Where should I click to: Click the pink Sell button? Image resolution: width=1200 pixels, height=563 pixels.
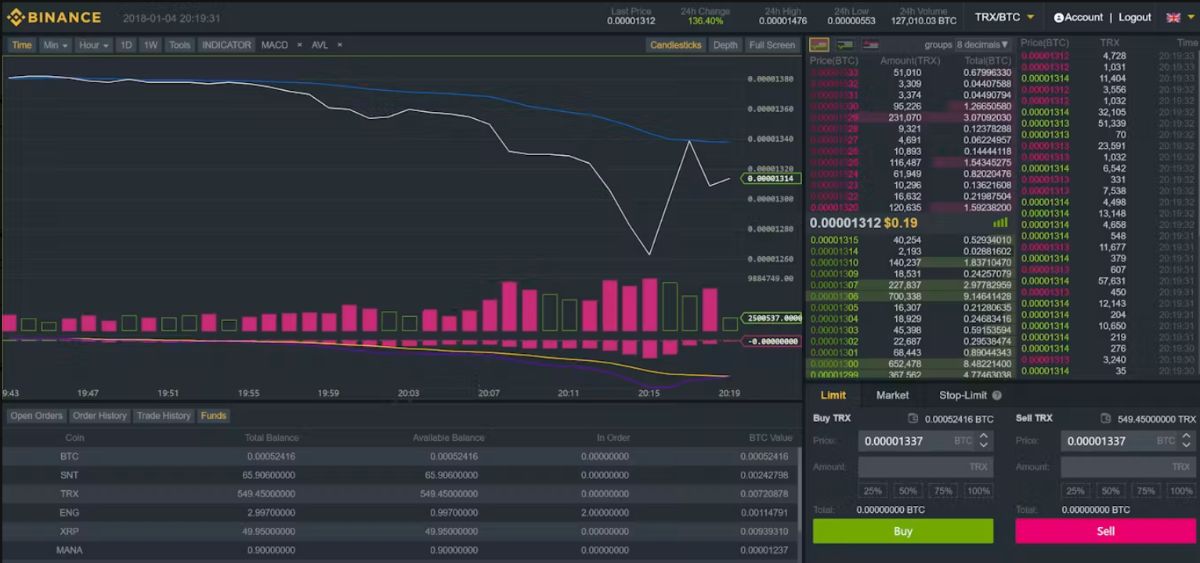(x=1105, y=531)
